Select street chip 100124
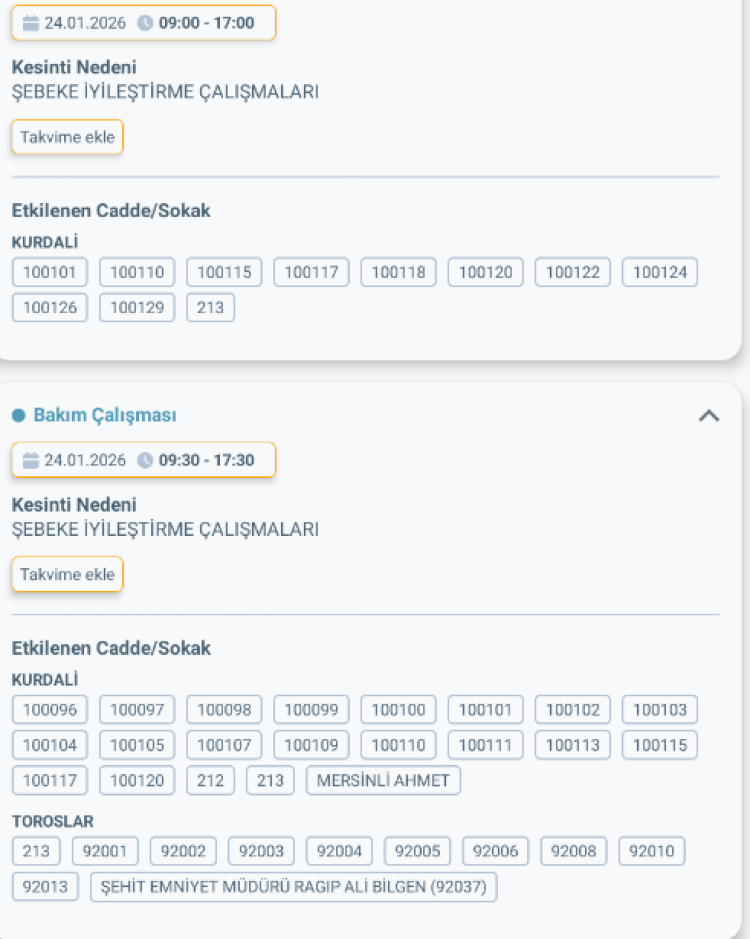The height and width of the screenshot is (939, 750). tap(660, 272)
